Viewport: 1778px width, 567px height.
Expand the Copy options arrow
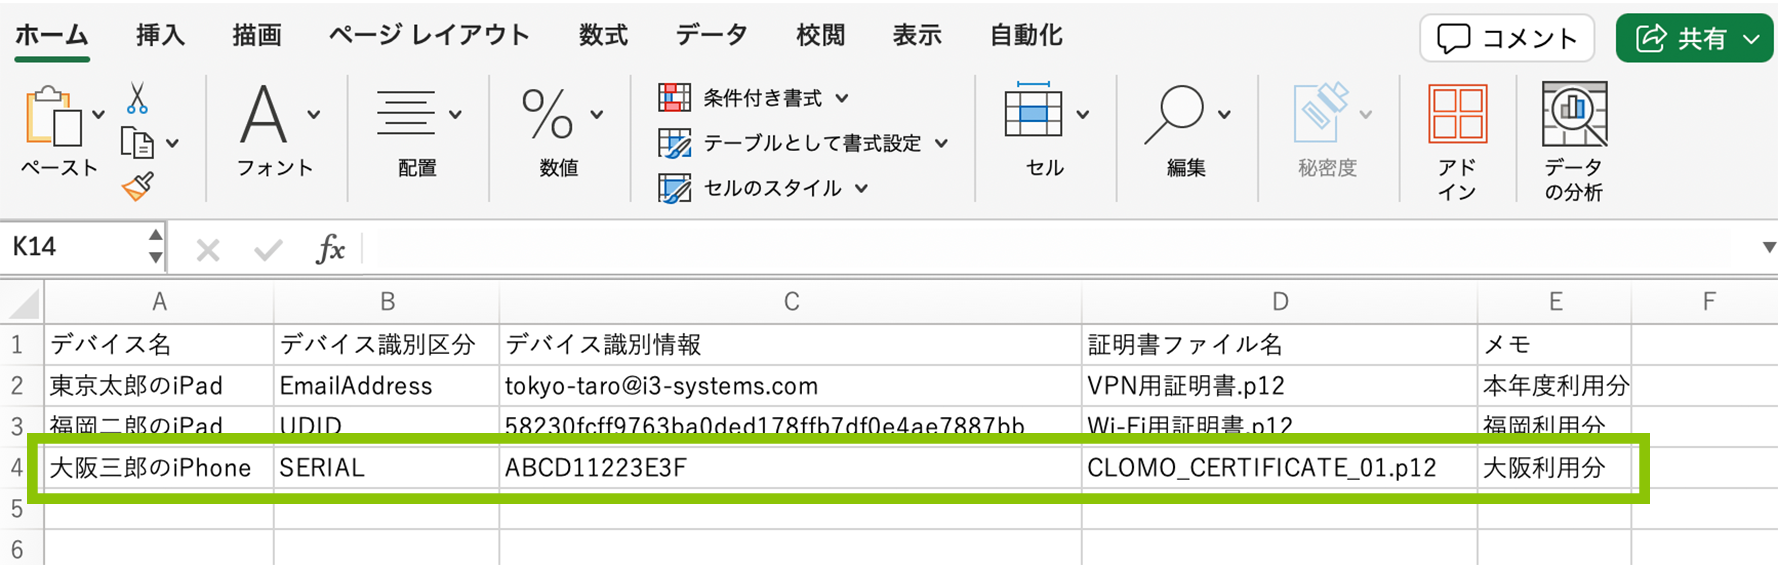coord(173,144)
